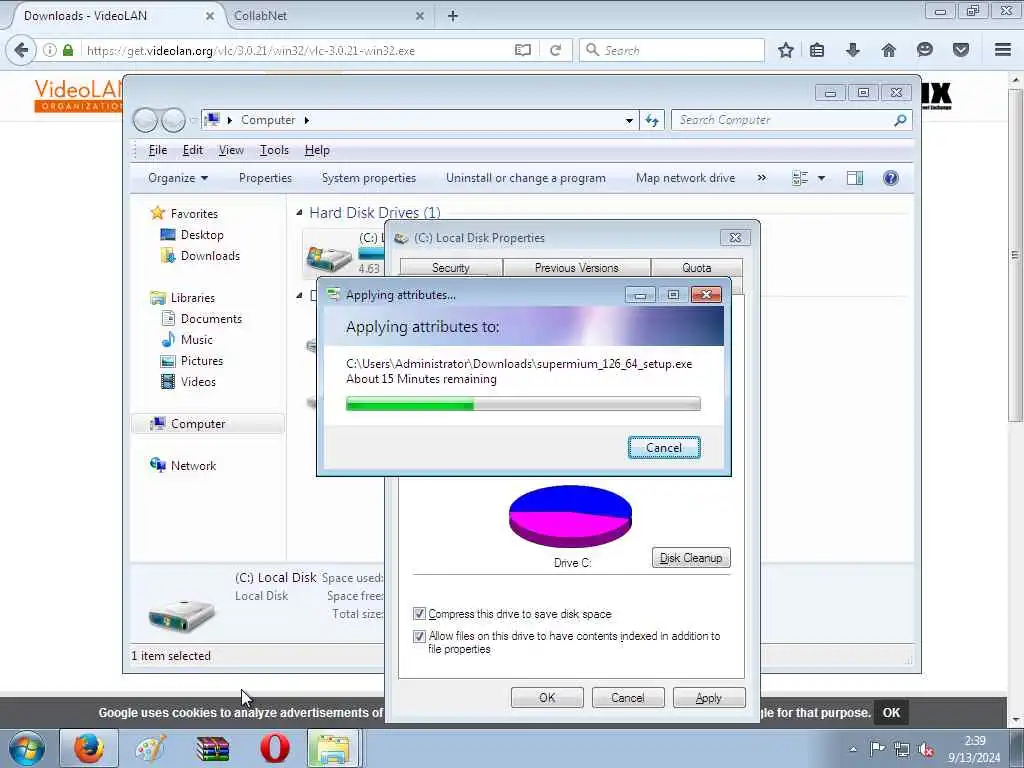This screenshot has height=768, width=1024.
Task: Click the green attributes progress bar
Action: pos(523,404)
